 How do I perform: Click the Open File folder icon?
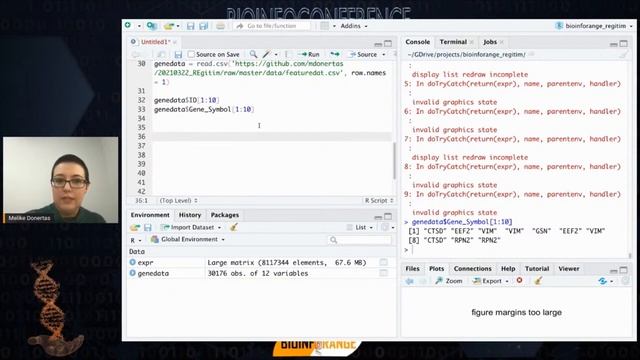point(169,26)
